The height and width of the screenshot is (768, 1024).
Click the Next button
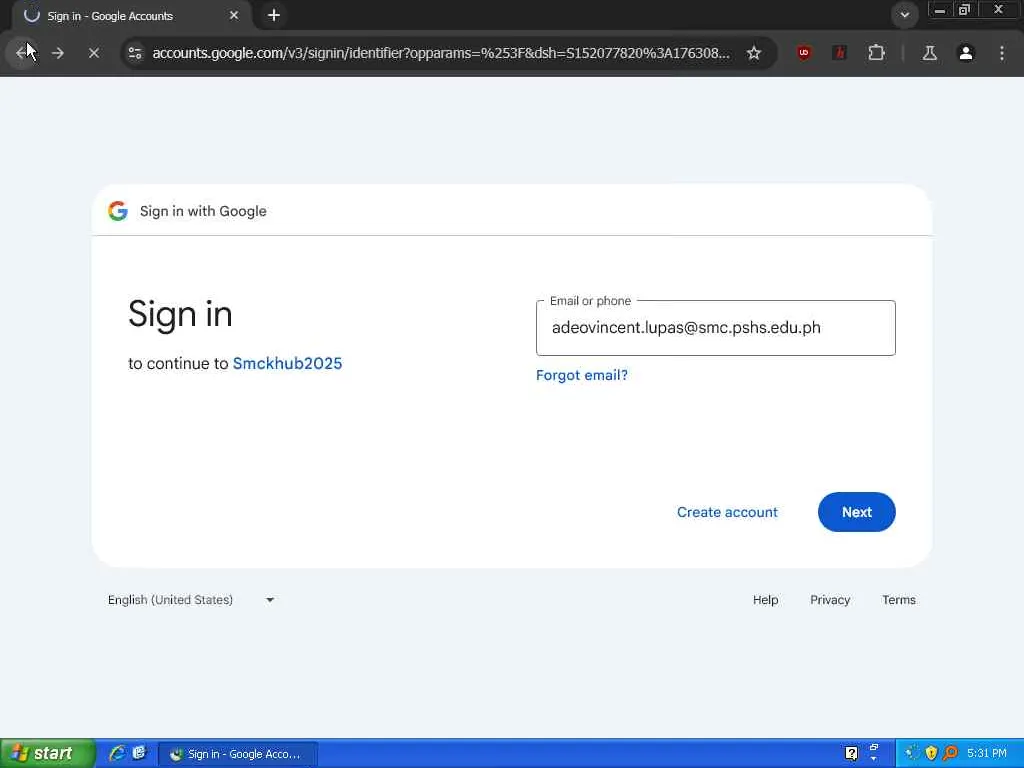point(856,512)
